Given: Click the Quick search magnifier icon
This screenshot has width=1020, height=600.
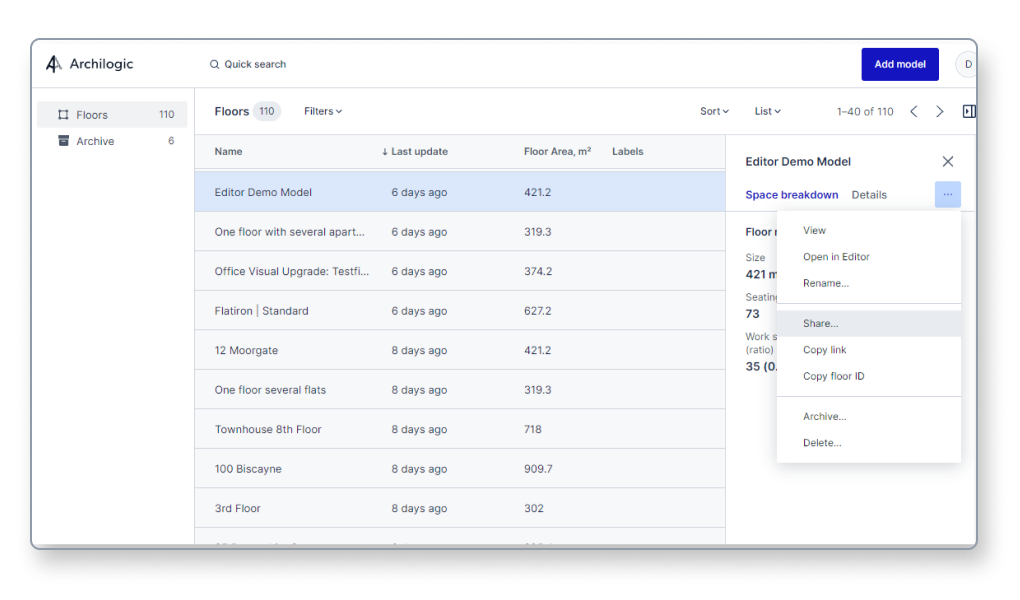Looking at the screenshot, I should (213, 63).
